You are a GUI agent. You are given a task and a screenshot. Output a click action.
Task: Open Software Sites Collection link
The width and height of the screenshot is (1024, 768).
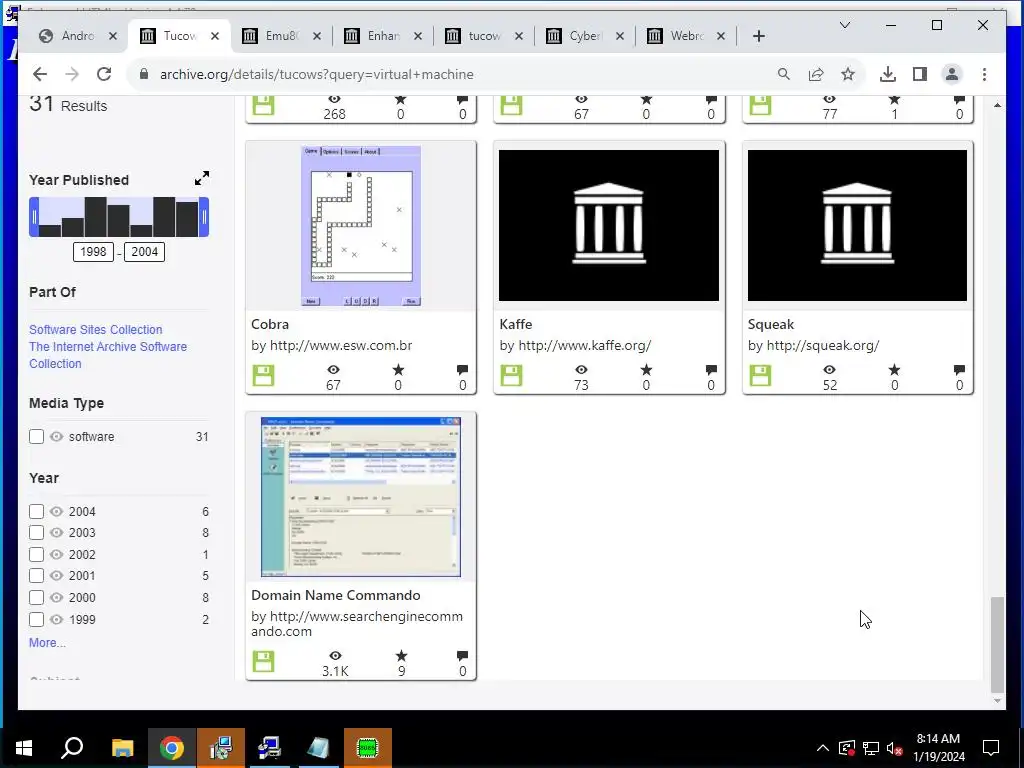click(x=95, y=330)
